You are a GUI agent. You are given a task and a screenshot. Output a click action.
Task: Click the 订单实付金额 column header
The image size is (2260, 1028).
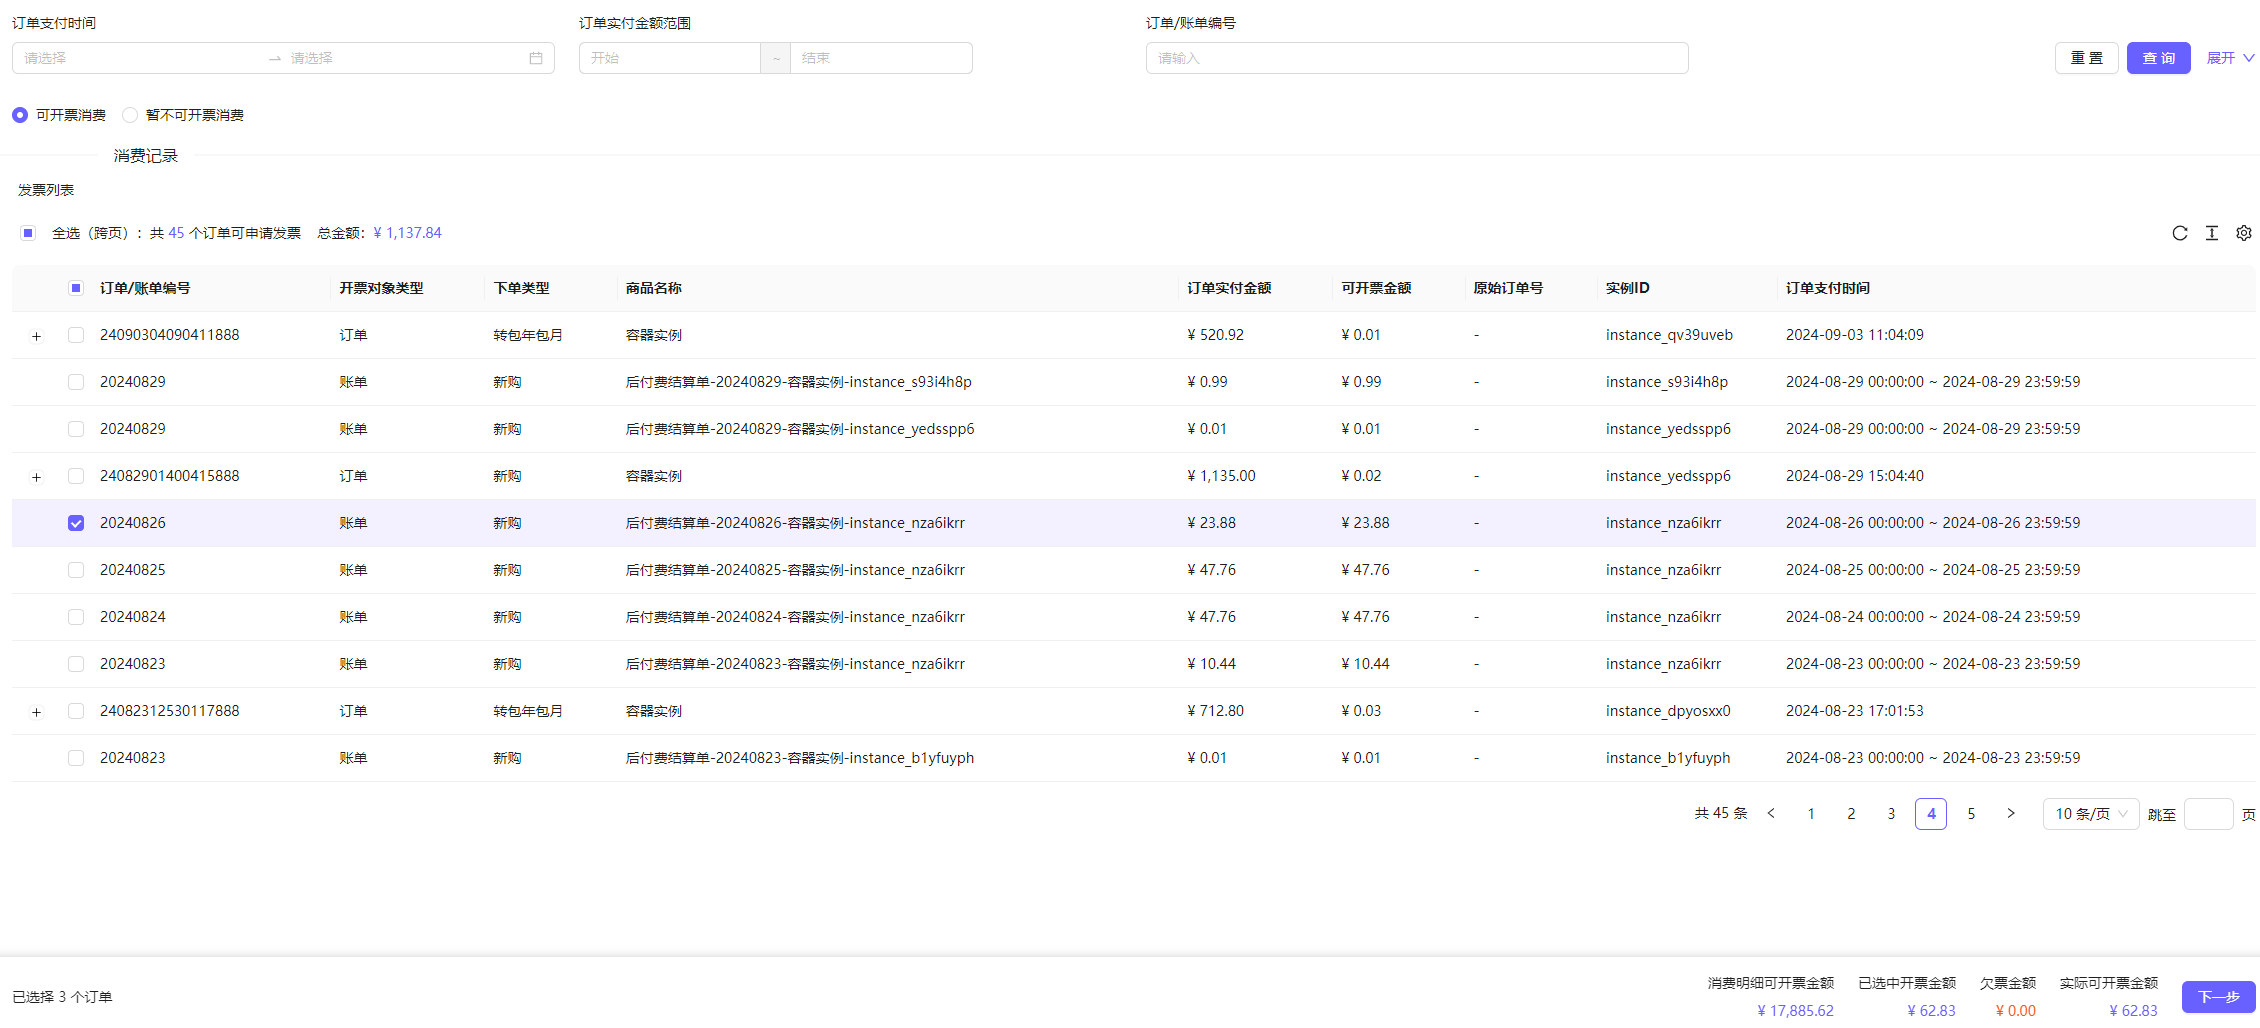tap(1229, 288)
